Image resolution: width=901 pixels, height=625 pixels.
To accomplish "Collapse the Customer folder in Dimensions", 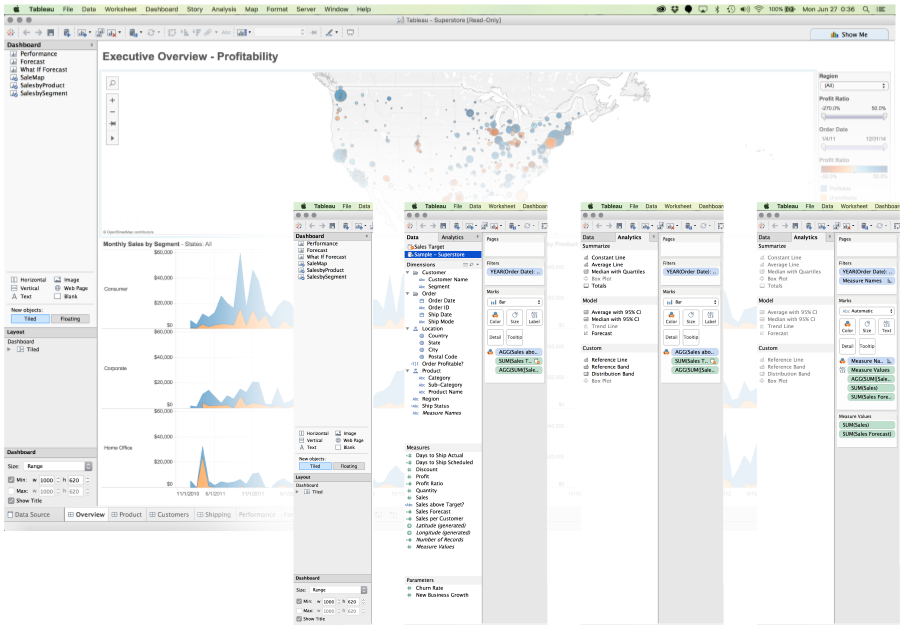I will tap(408, 272).
